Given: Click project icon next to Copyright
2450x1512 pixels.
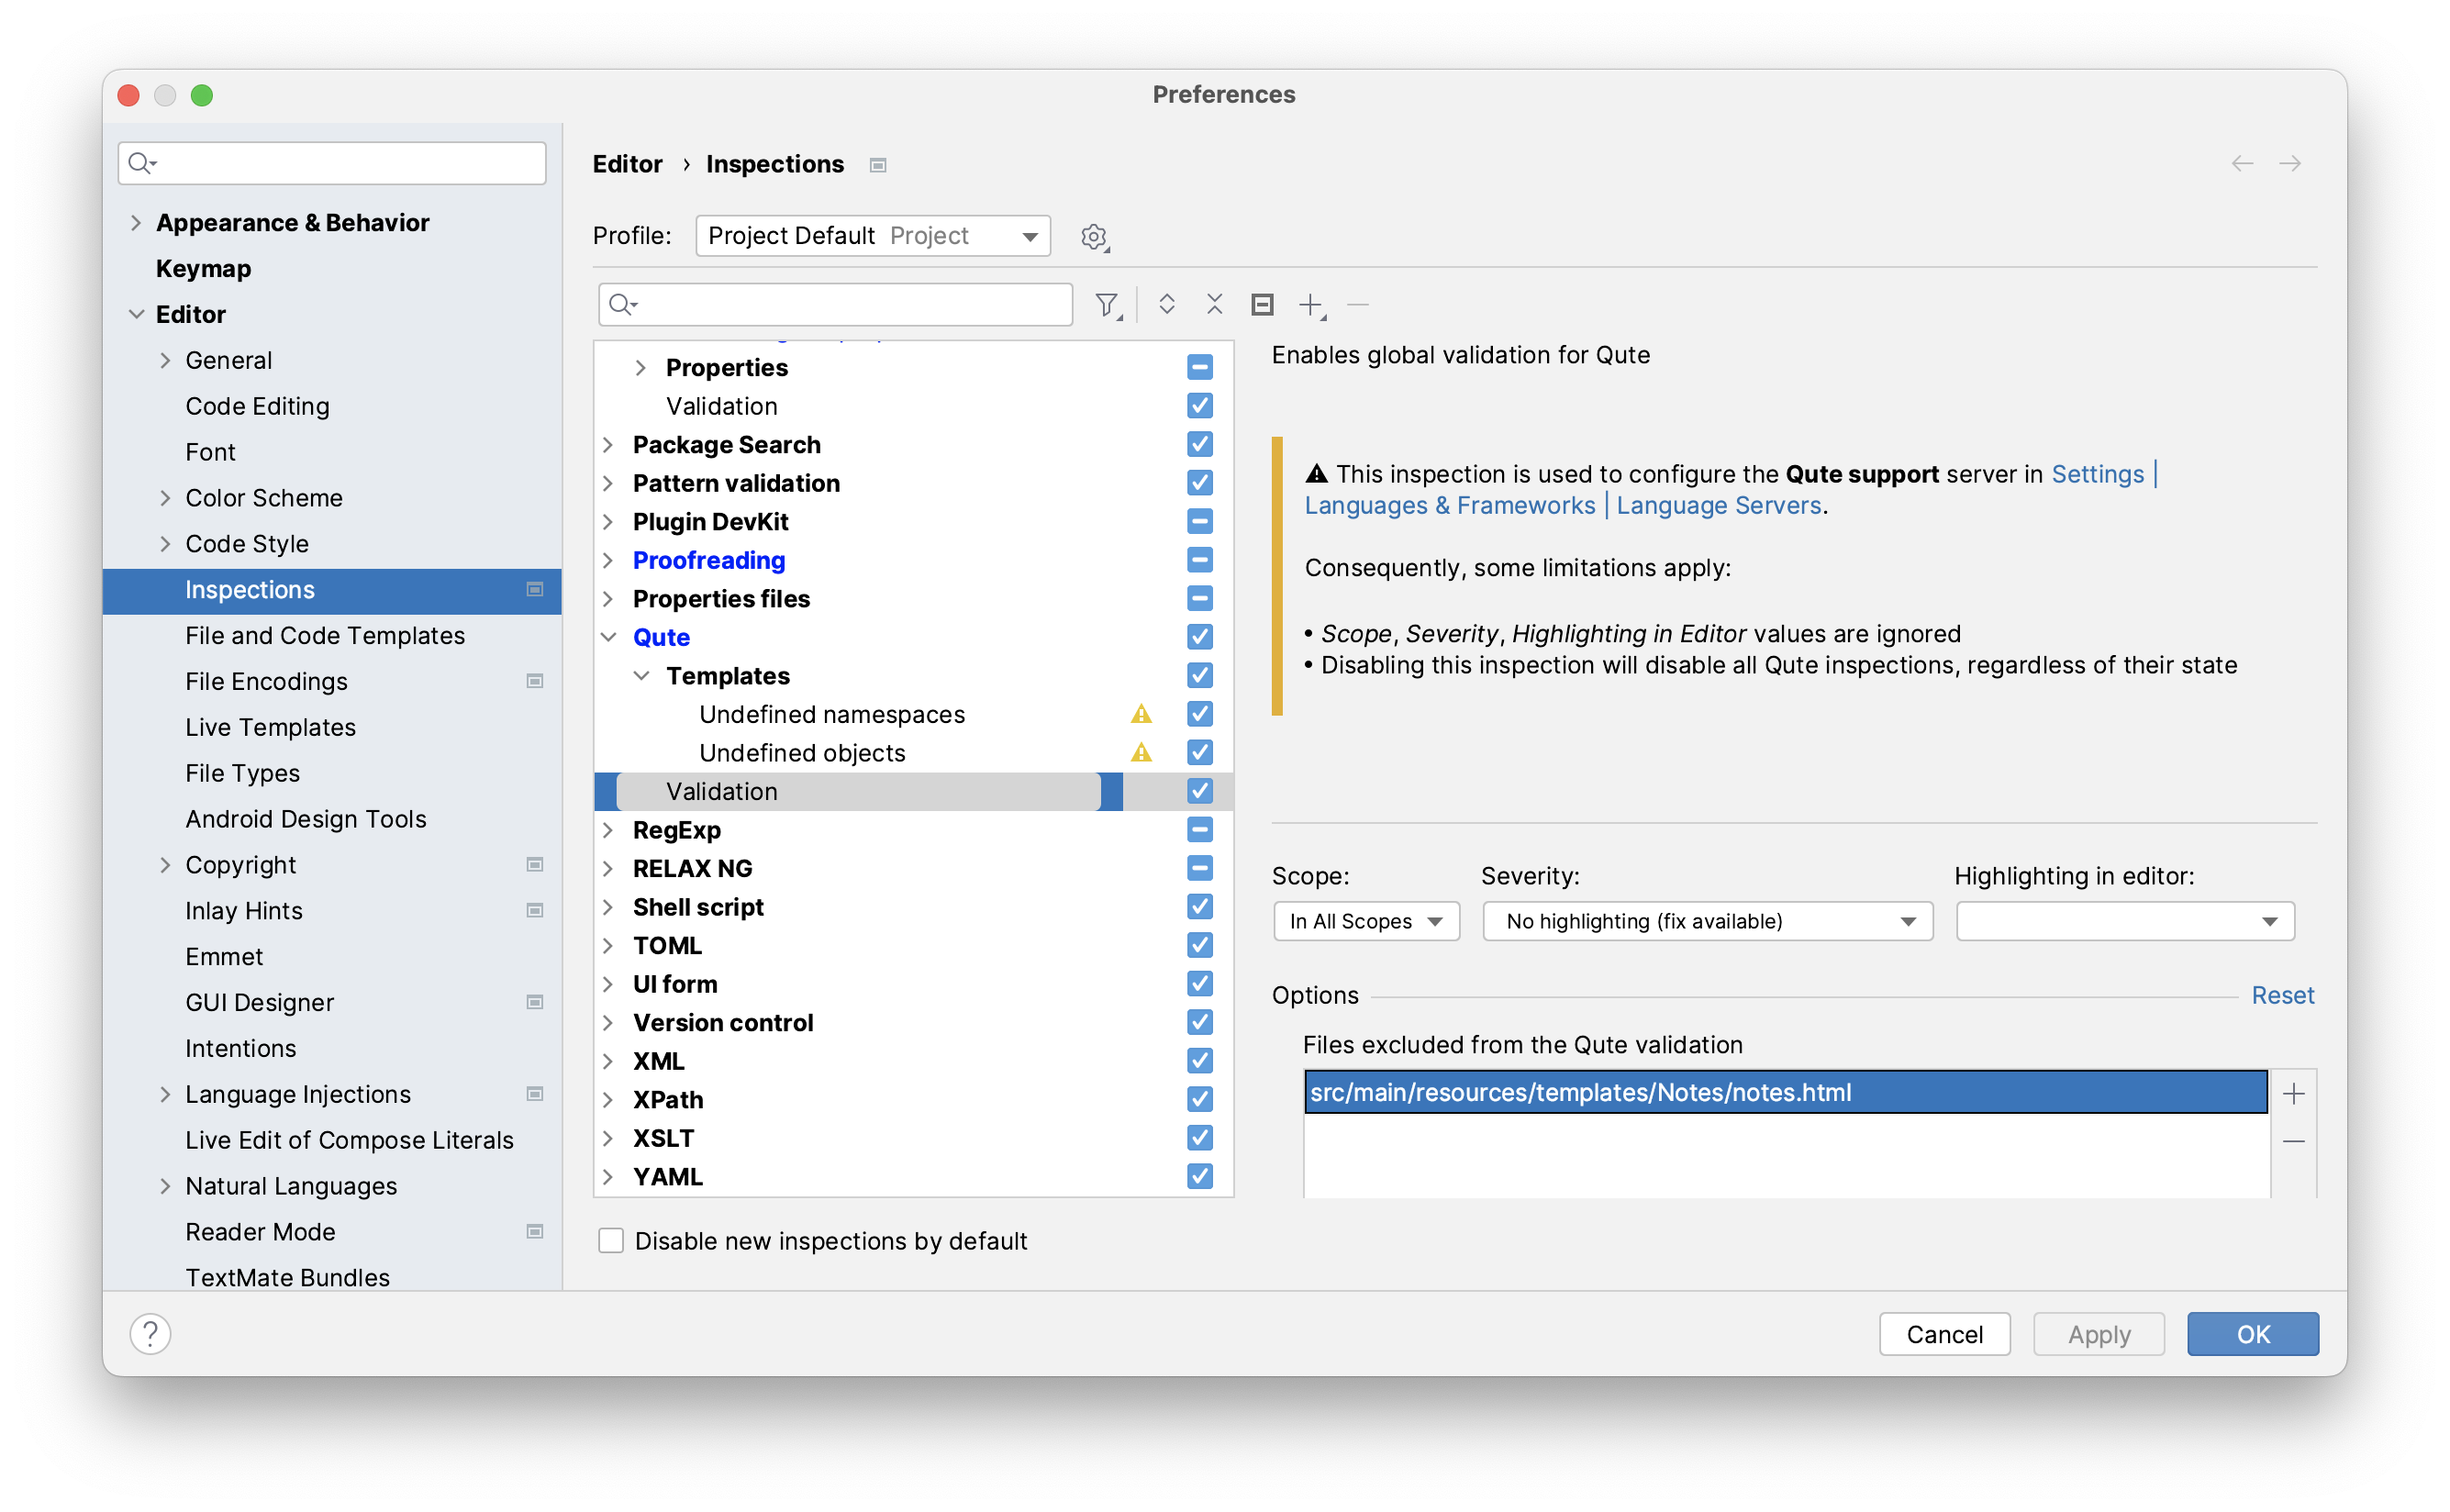Looking at the screenshot, I should pyautogui.click(x=535, y=864).
